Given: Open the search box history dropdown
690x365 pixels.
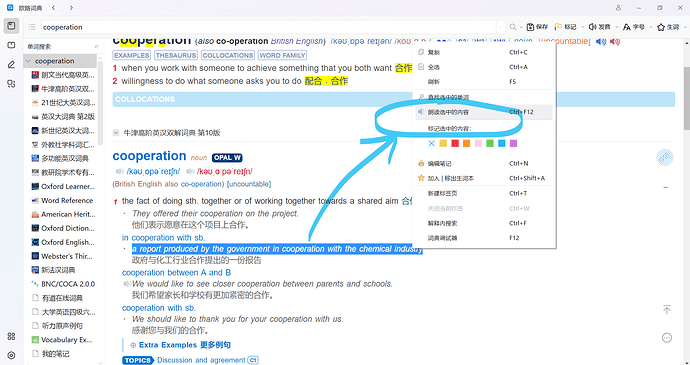Looking at the screenshot, I should tap(501, 27).
